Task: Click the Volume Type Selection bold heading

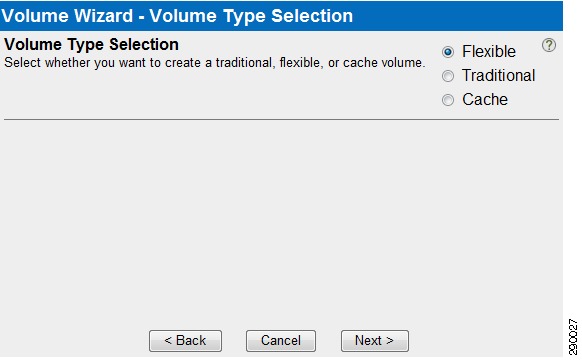Action: (x=91, y=44)
